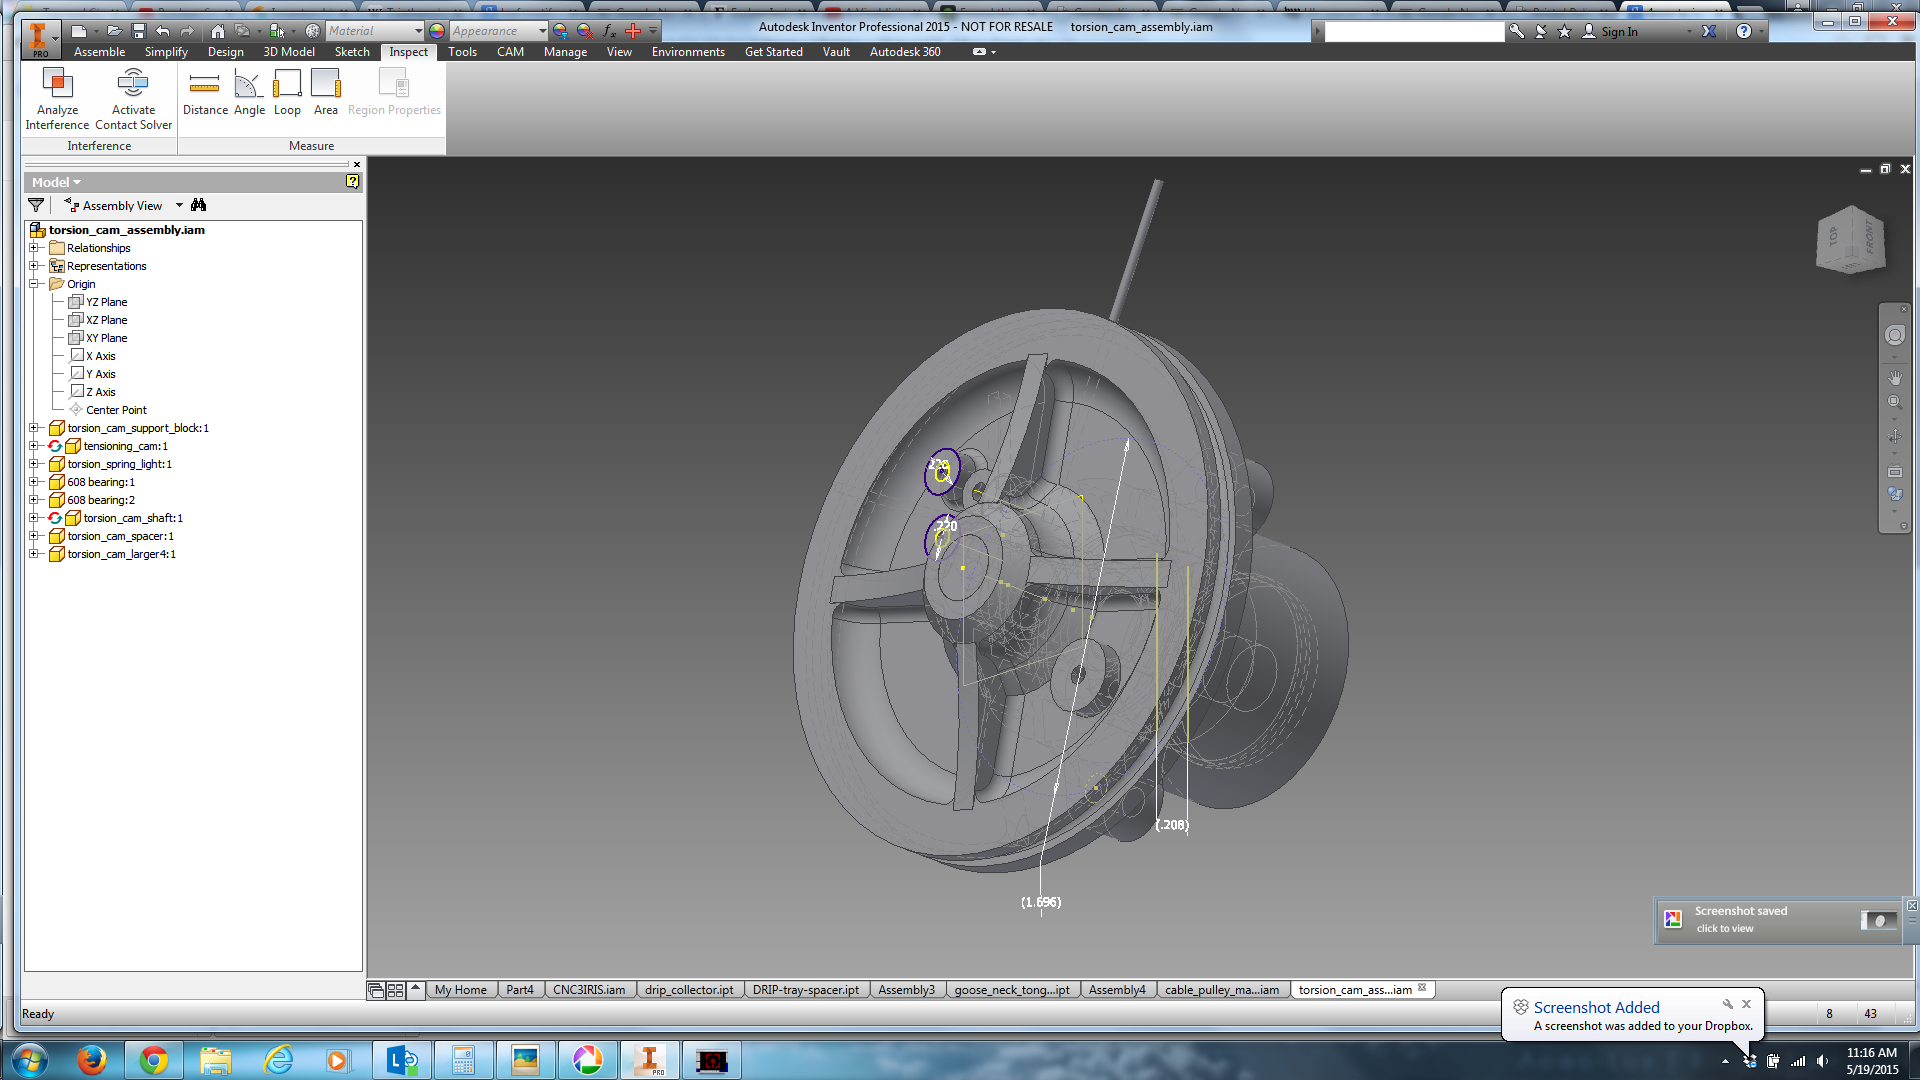Viewport: 1920px width, 1080px height.
Task: View the saved screenshot notification
Action: tap(1778, 920)
